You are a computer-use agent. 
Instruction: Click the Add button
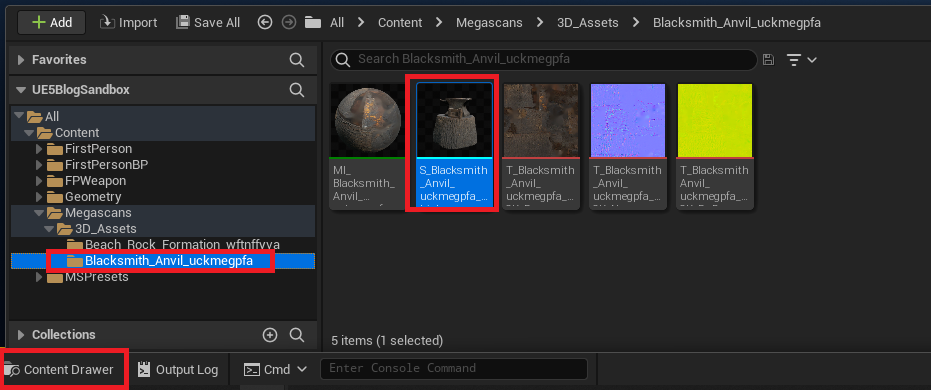[x=52, y=23]
